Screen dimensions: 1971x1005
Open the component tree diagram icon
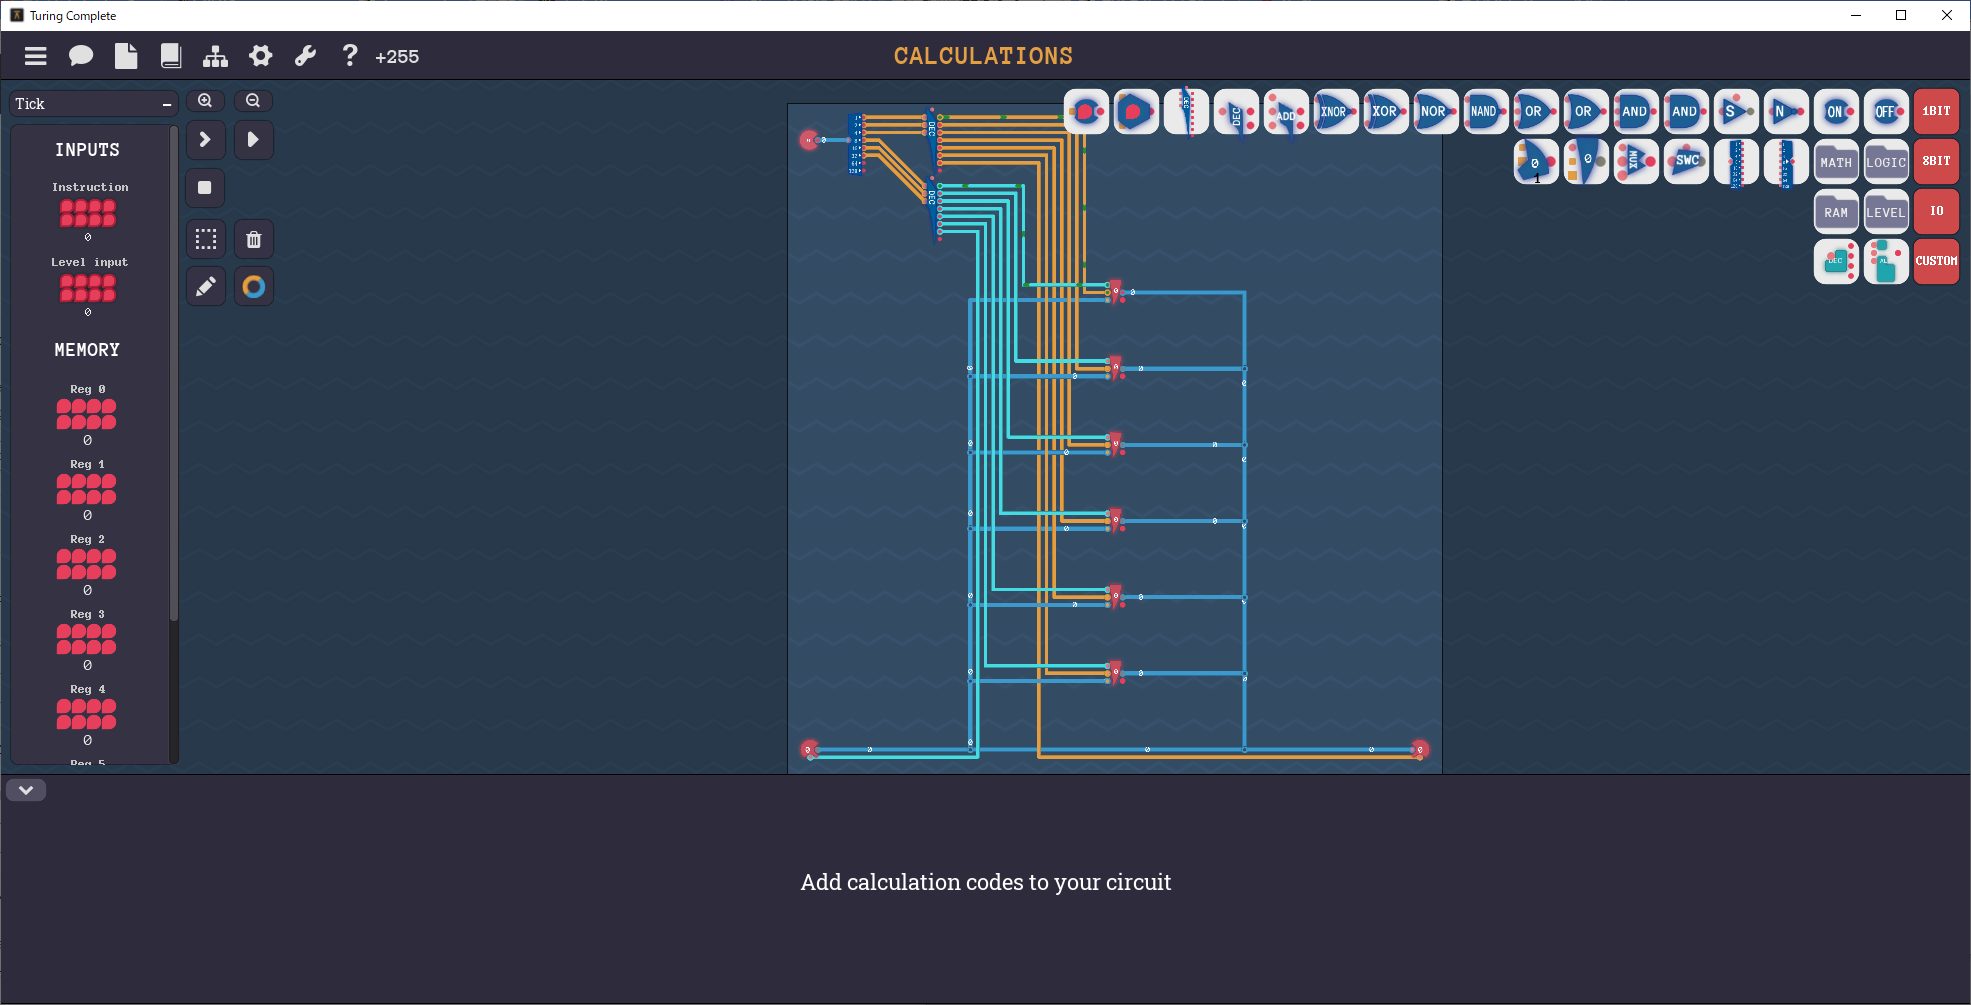pyautogui.click(x=215, y=57)
